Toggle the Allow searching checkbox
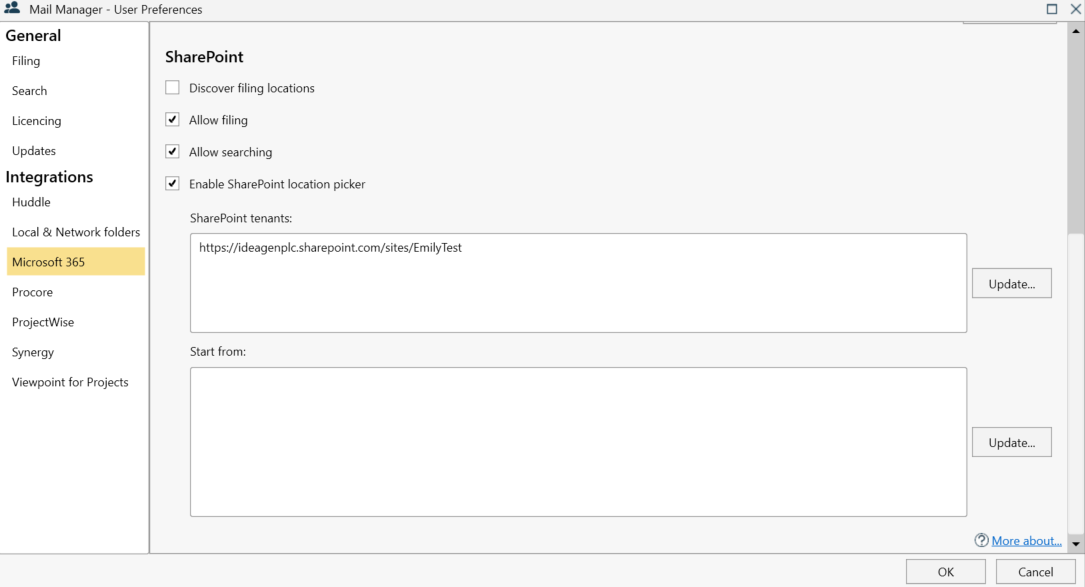The width and height of the screenshot is (1085, 587). point(173,152)
